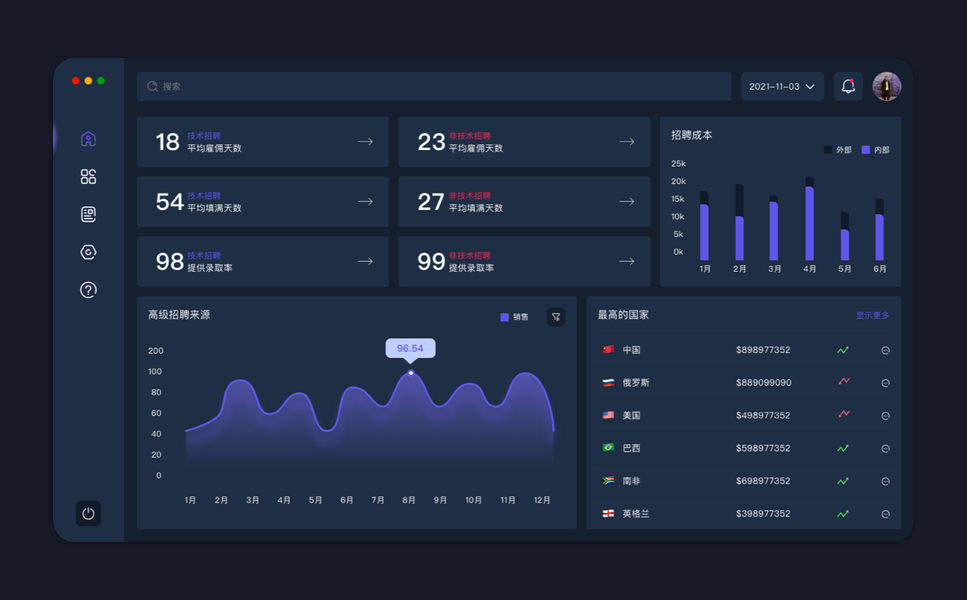Click the filter icon in 高级招聘来源

[x=556, y=317]
